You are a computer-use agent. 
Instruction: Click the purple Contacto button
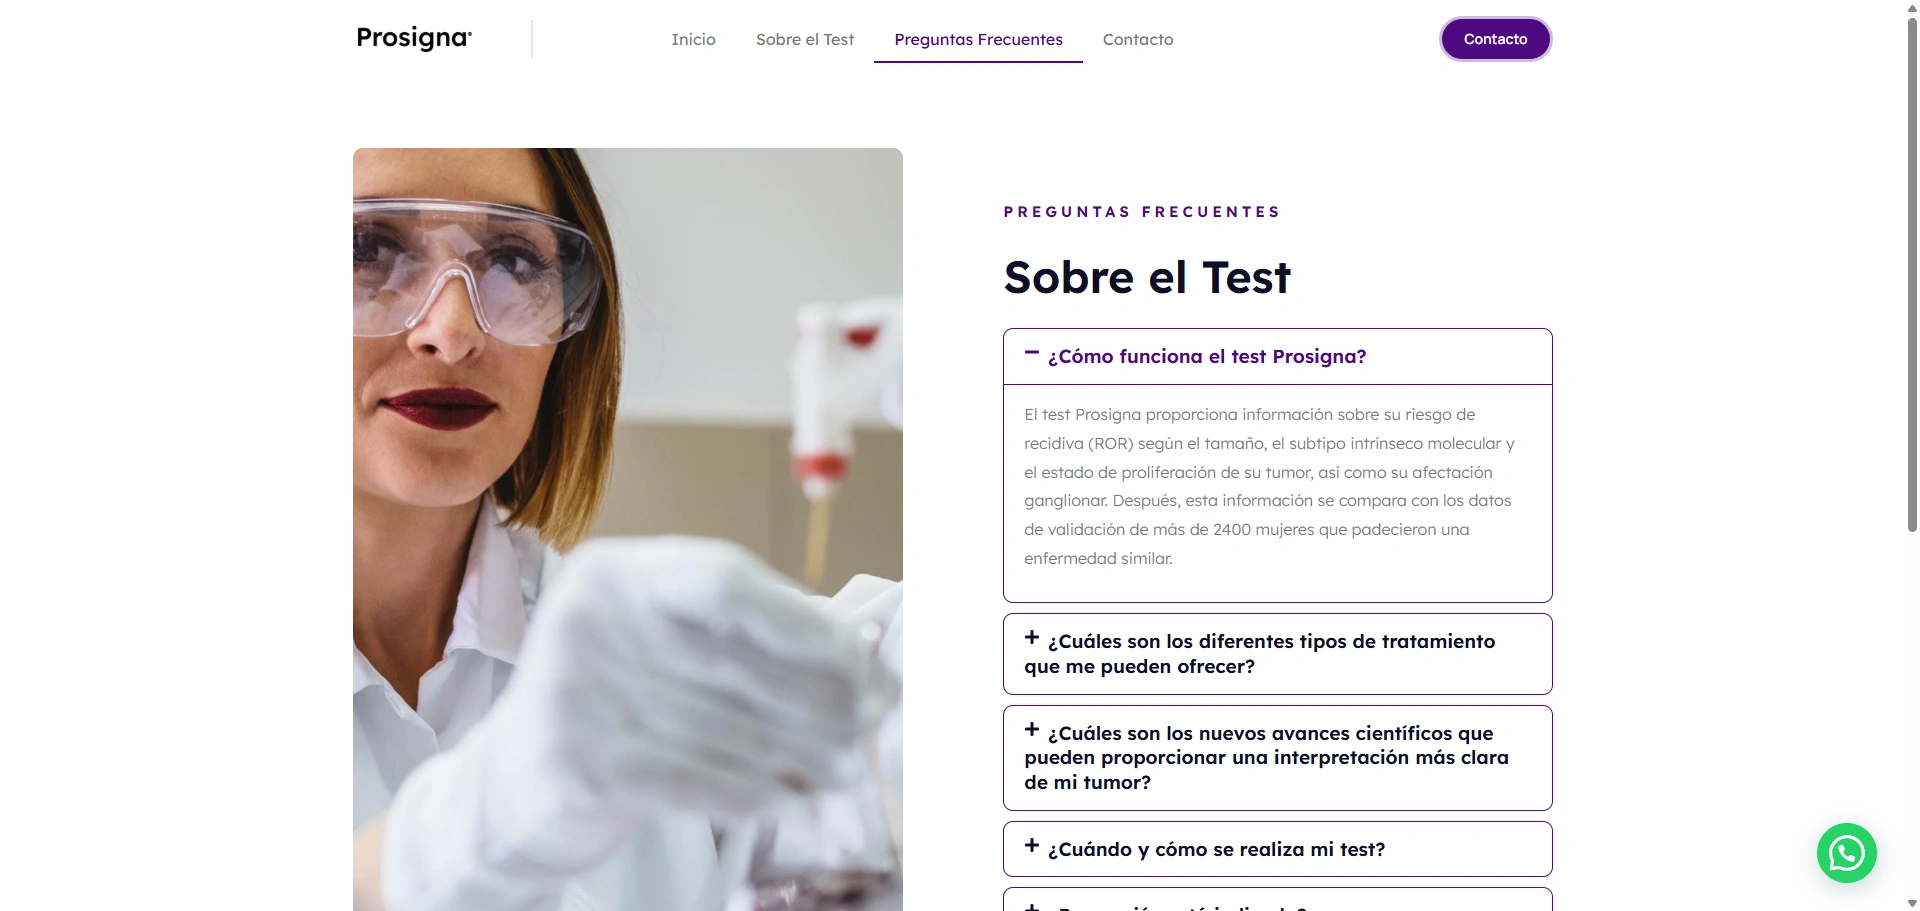(x=1495, y=39)
